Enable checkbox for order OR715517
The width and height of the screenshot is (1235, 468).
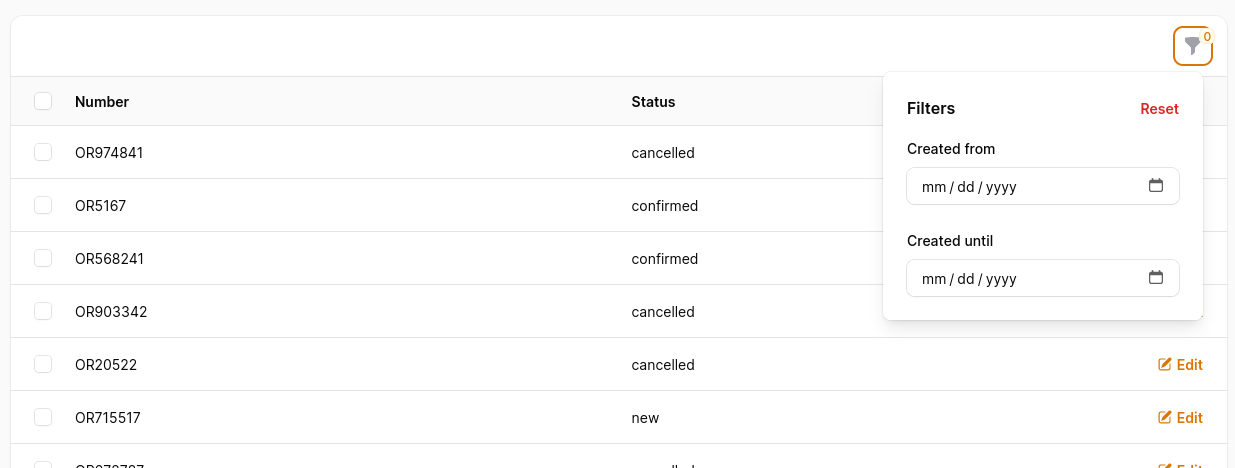click(43, 418)
